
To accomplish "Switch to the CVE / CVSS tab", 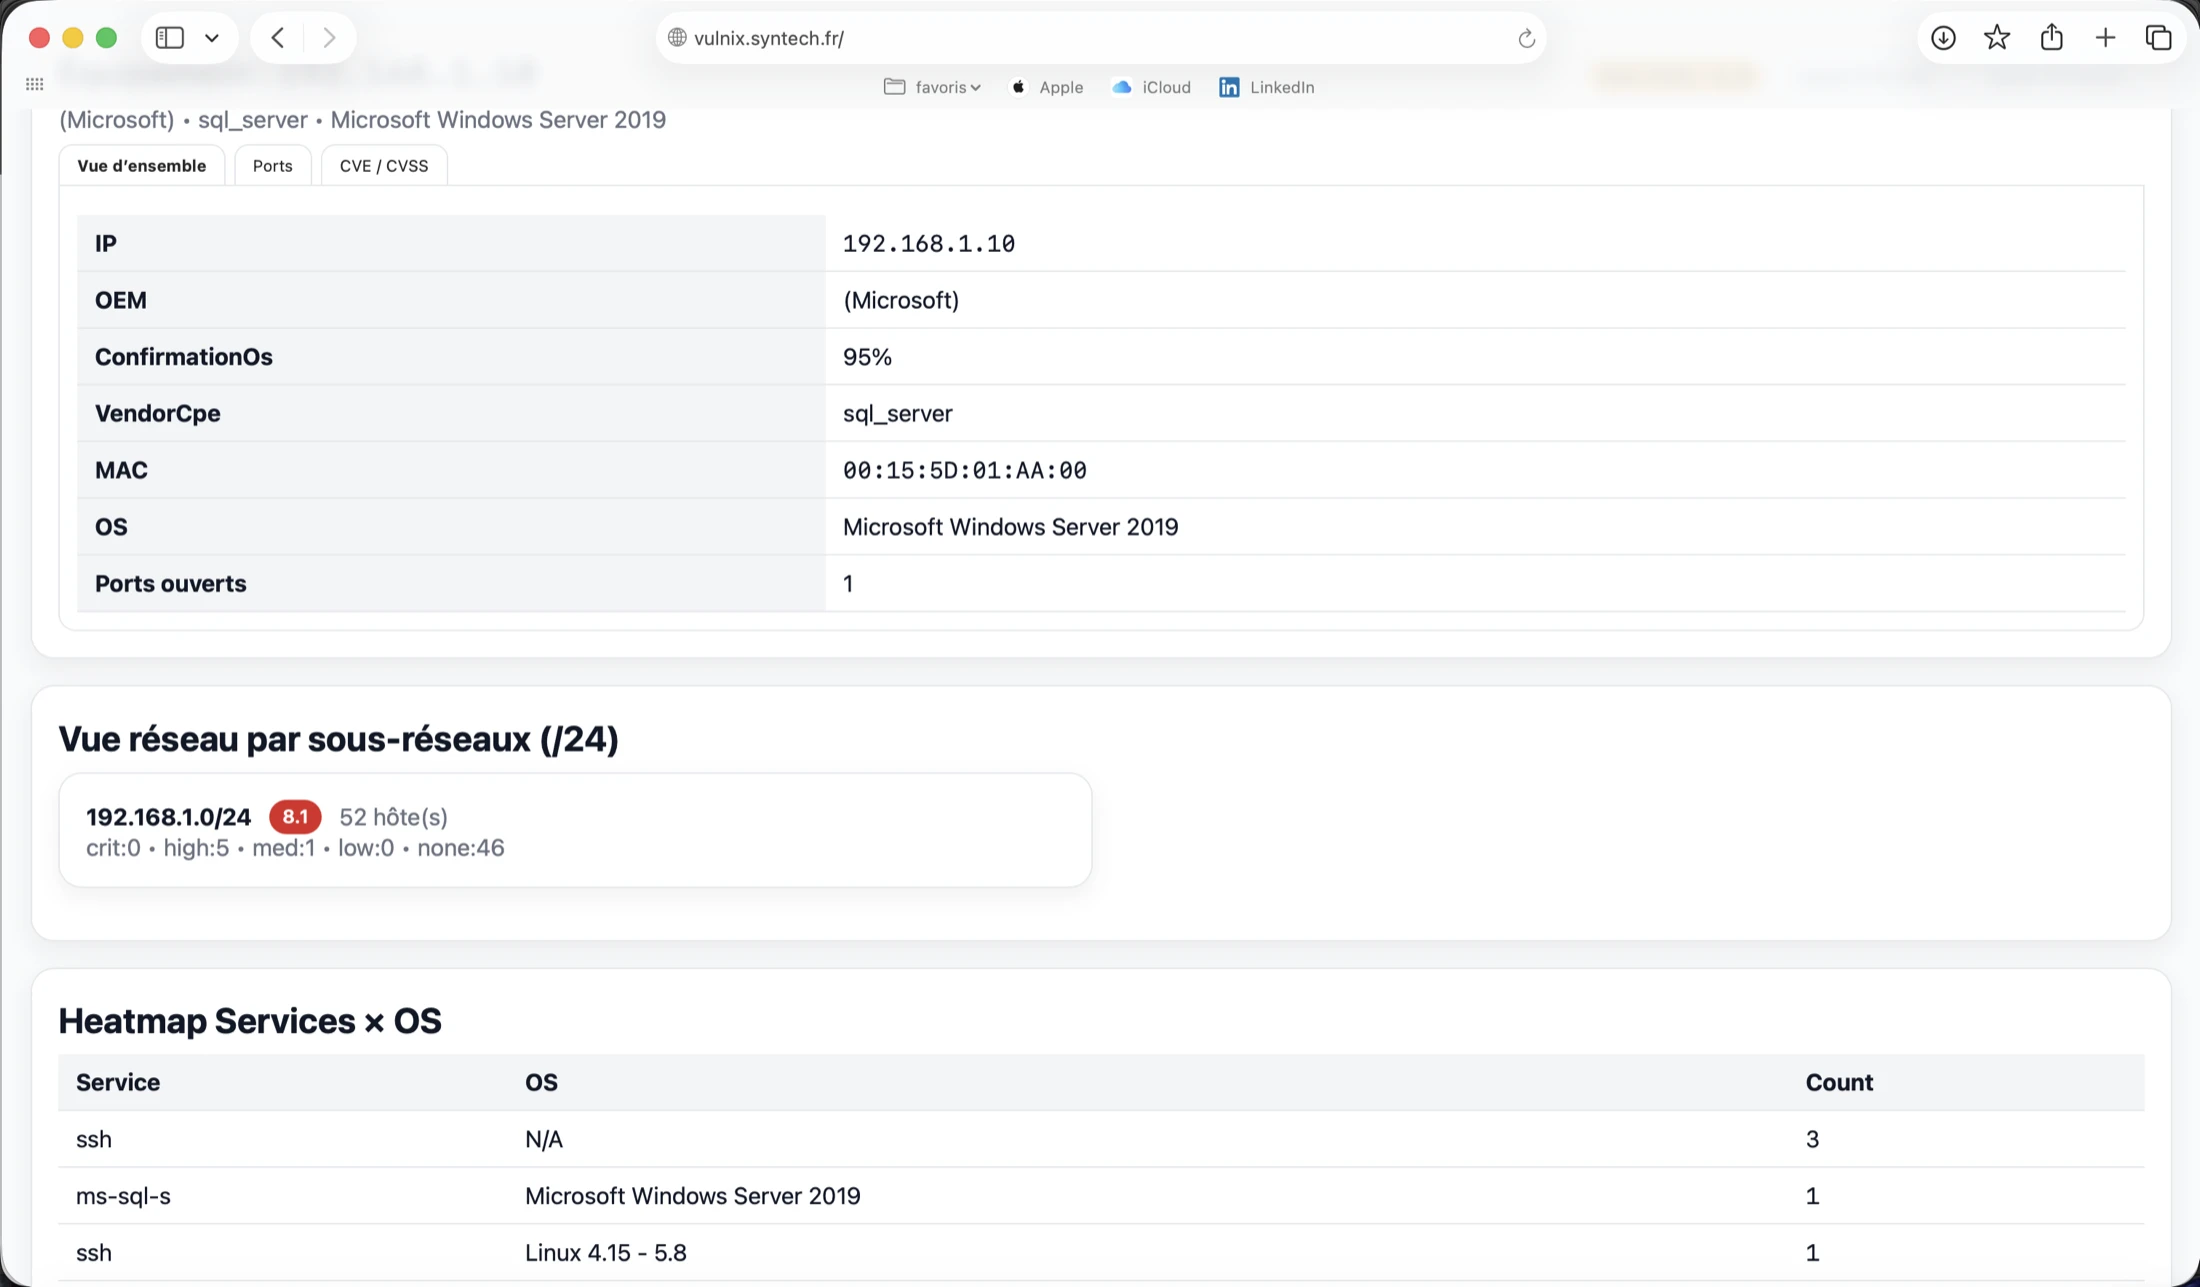I will (x=384, y=166).
